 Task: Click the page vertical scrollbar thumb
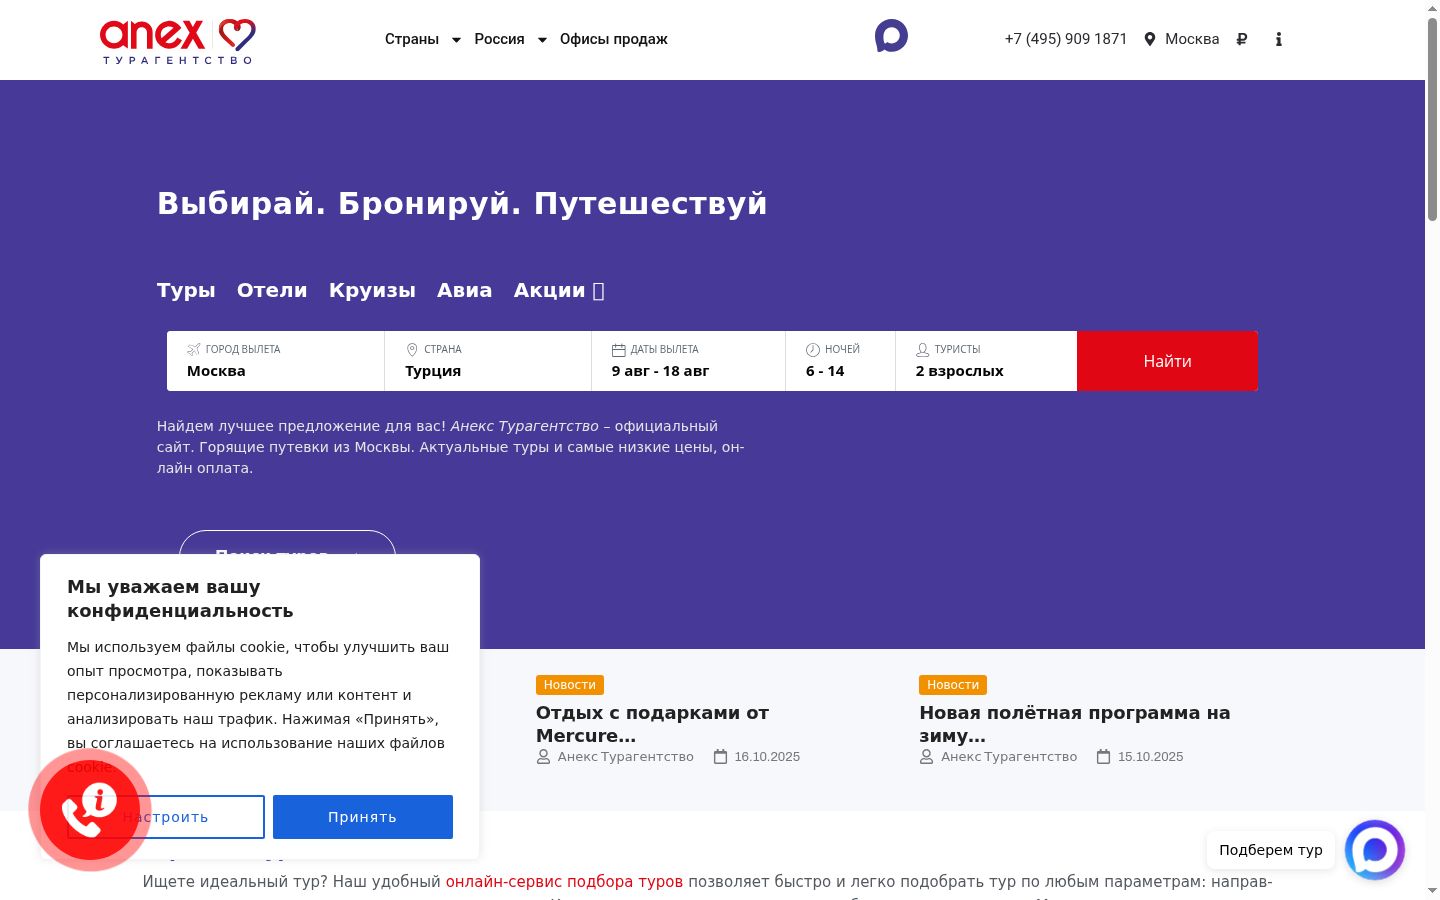click(1432, 118)
